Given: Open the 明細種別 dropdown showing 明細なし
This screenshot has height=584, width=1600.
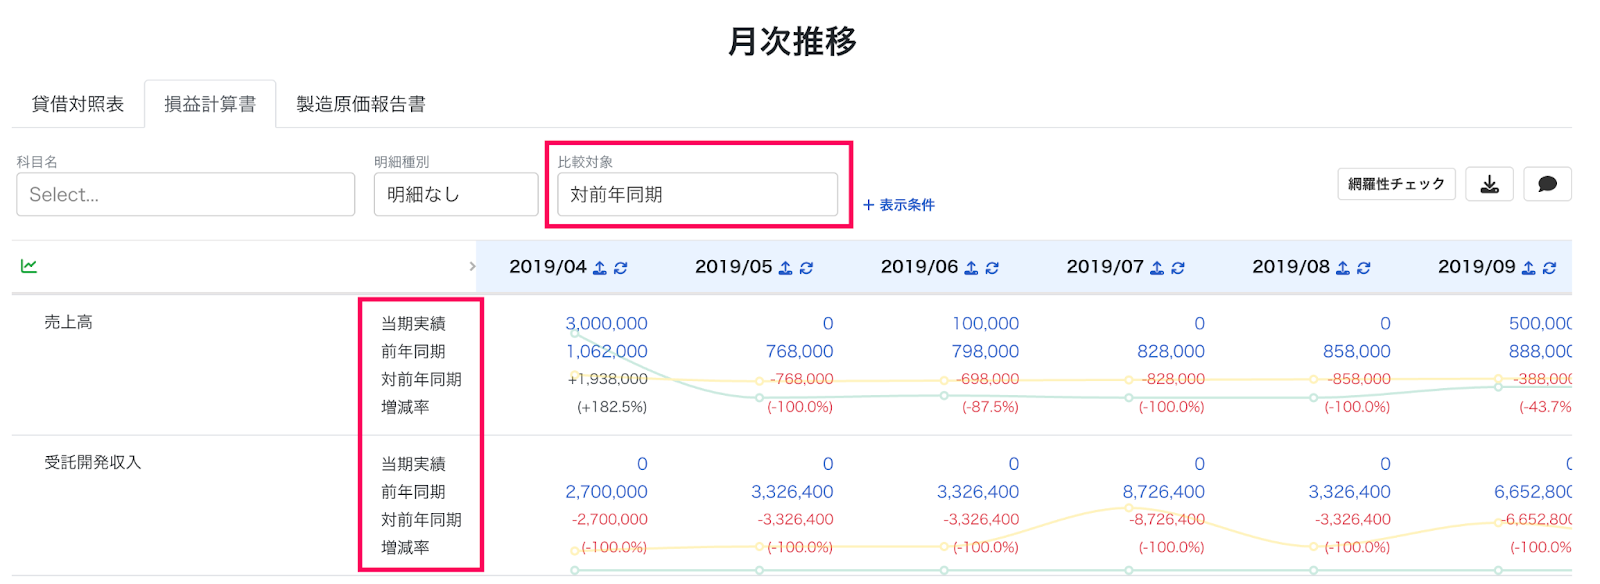Looking at the screenshot, I should coord(456,194).
